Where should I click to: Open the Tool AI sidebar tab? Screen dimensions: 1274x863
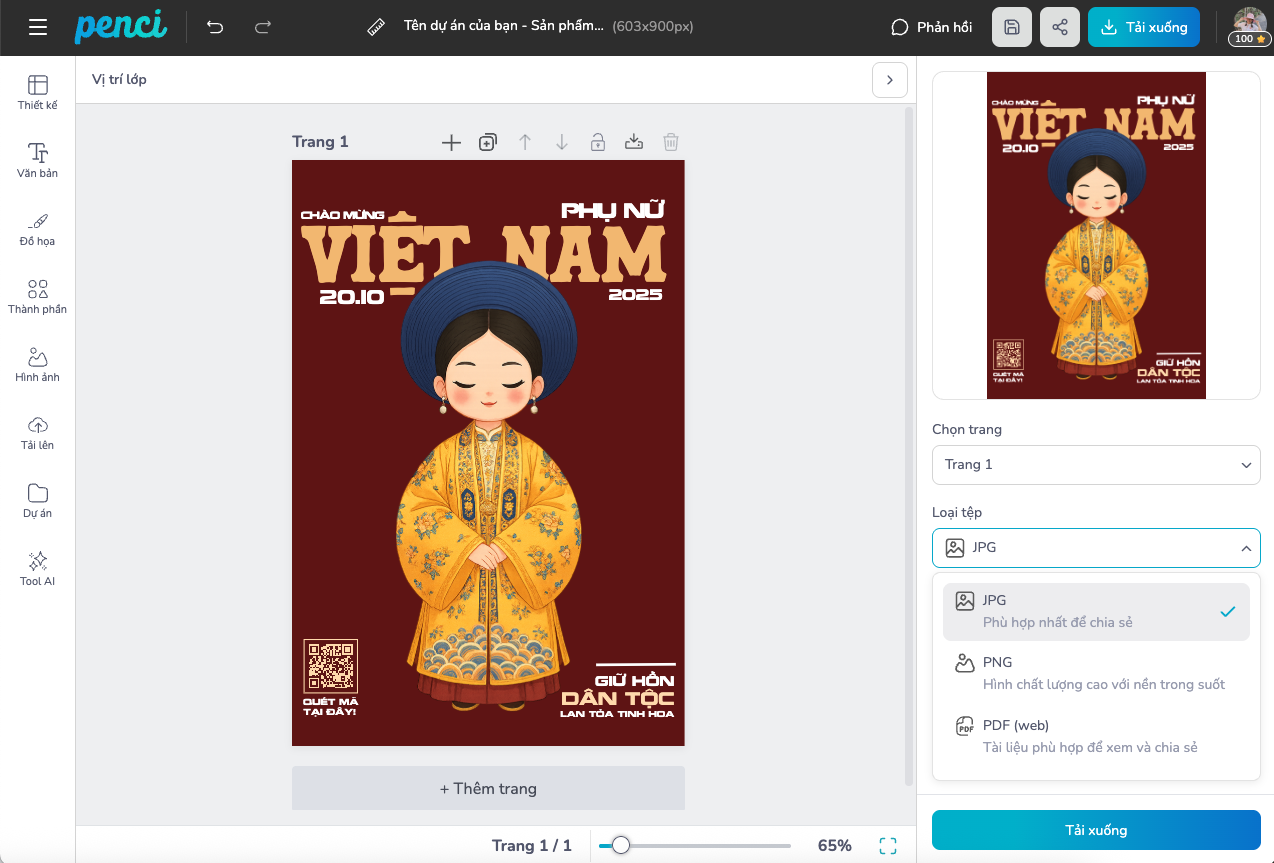38,568
